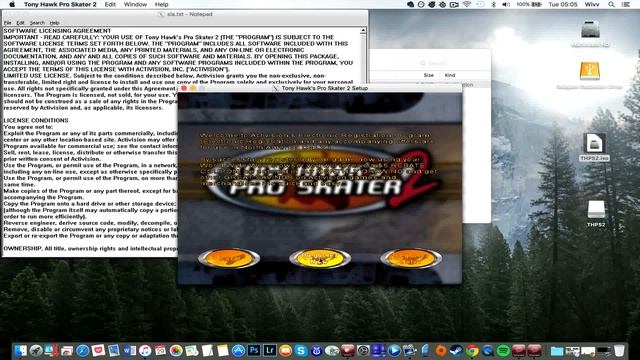Click the right orange button in the Setup window

click(x=411, y=258)
